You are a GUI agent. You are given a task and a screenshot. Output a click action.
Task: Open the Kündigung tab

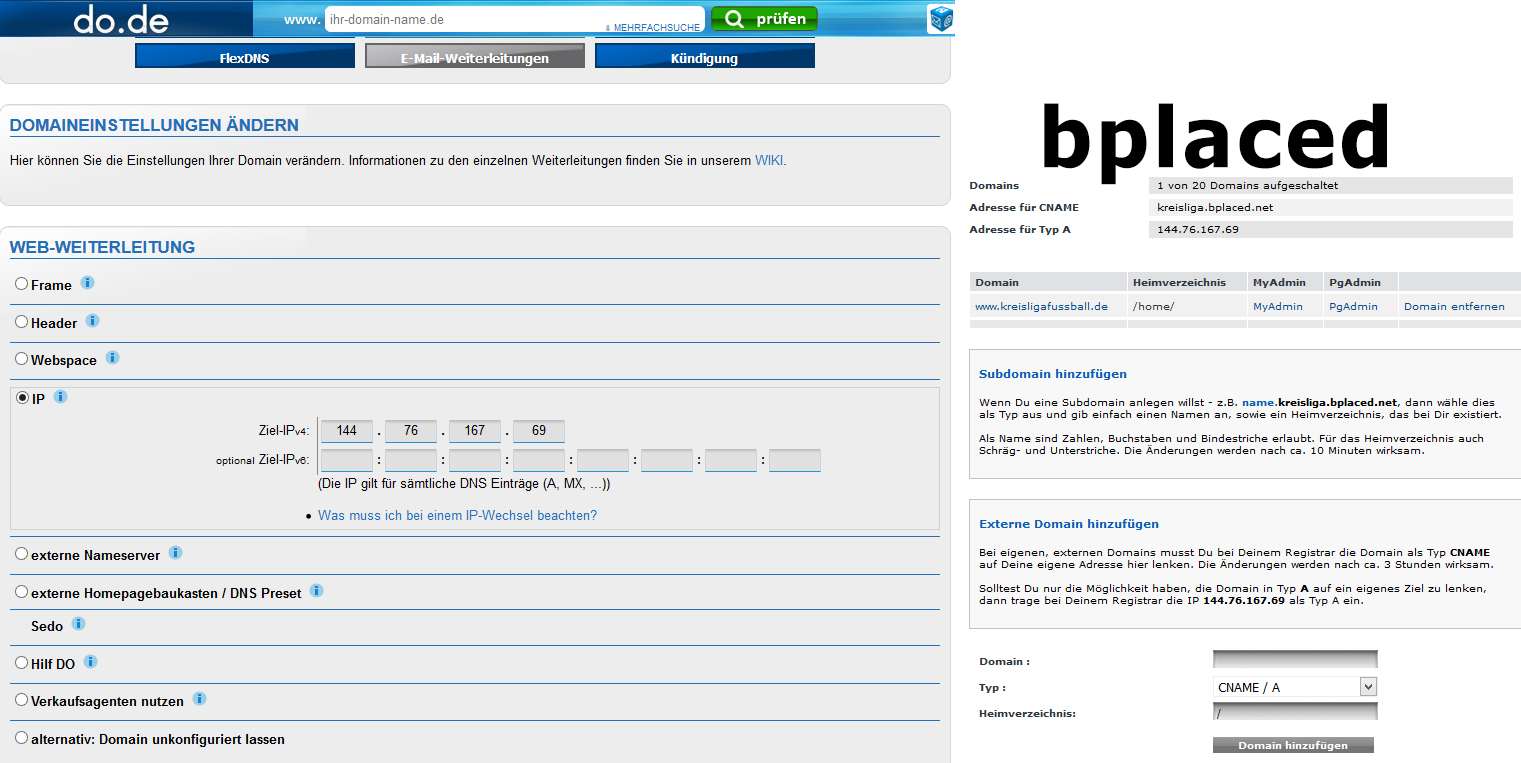point(705,57)
